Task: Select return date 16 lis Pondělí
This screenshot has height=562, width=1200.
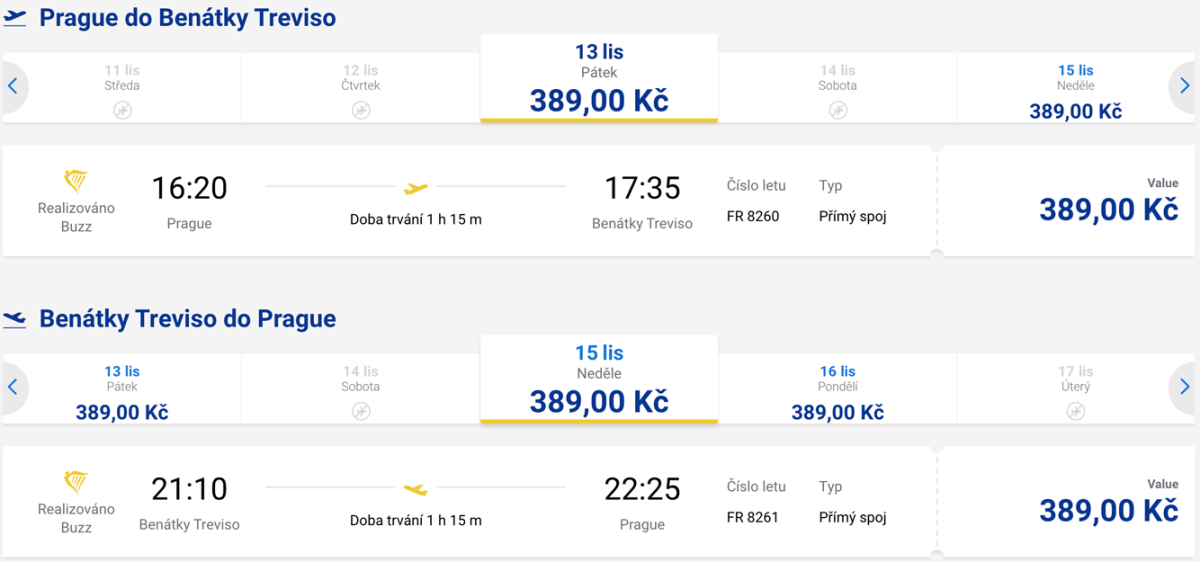Action: 837,391
